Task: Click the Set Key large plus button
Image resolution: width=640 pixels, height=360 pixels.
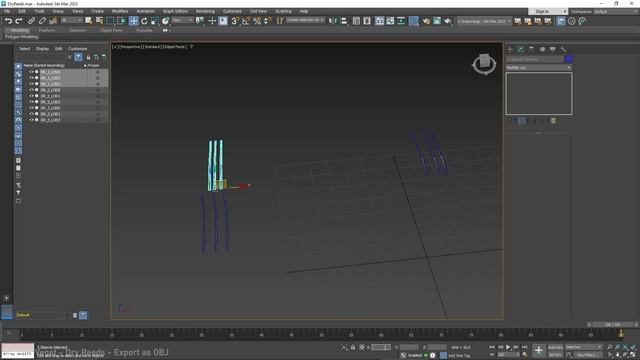Action: click(539, 350)
